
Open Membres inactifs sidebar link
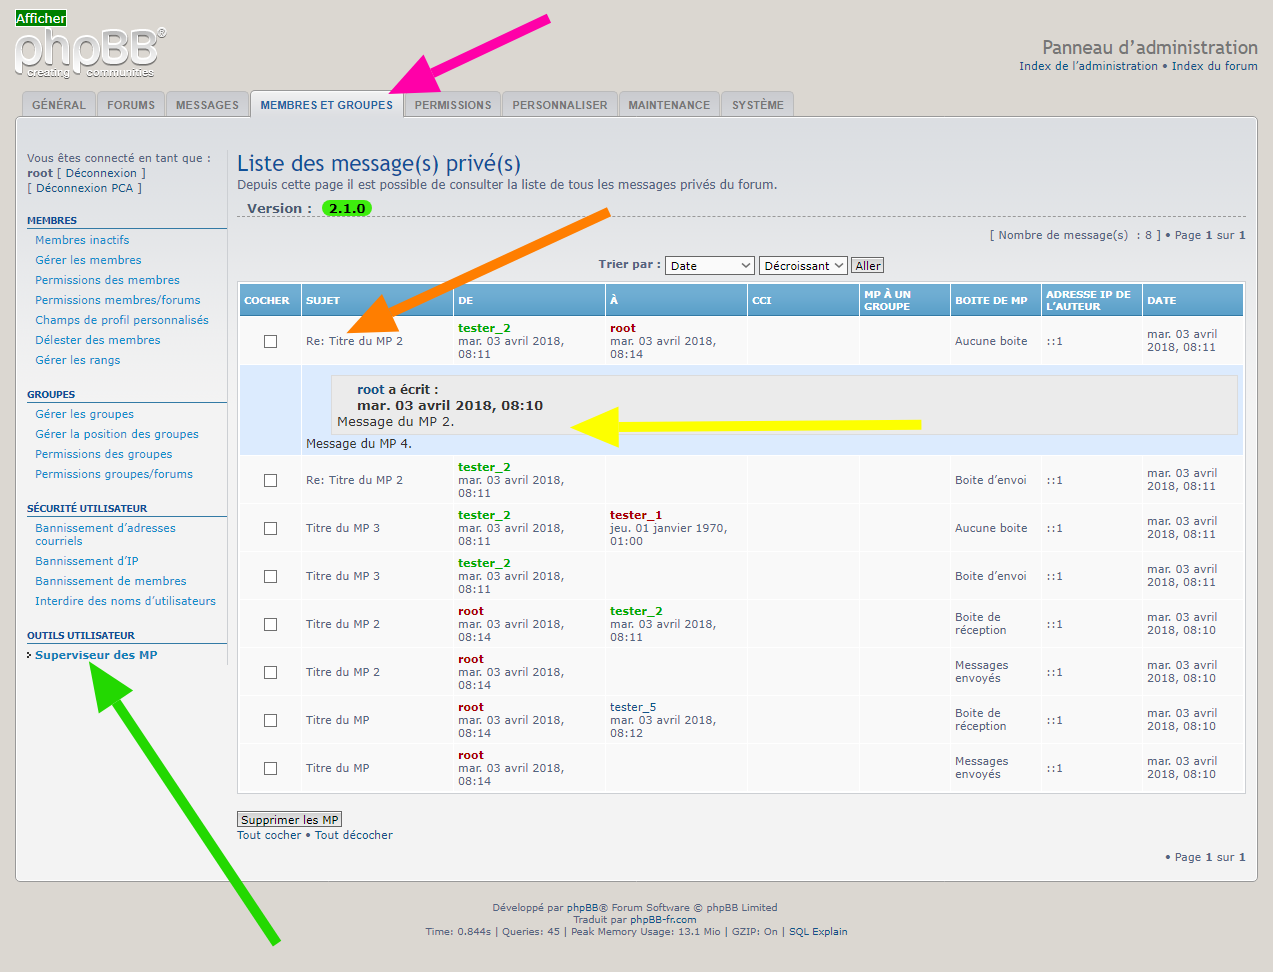(x=82, y=240)
